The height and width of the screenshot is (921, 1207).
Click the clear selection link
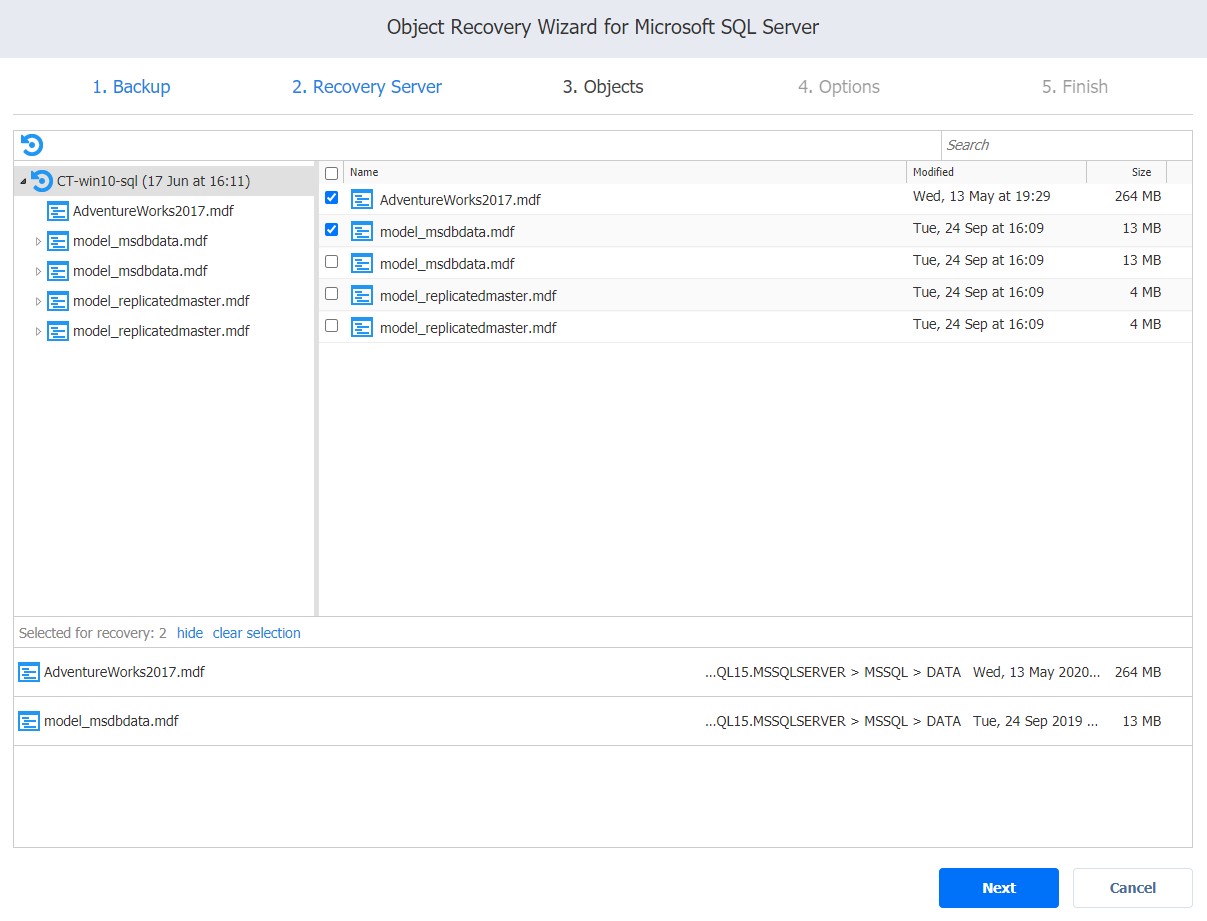[256, 633]
